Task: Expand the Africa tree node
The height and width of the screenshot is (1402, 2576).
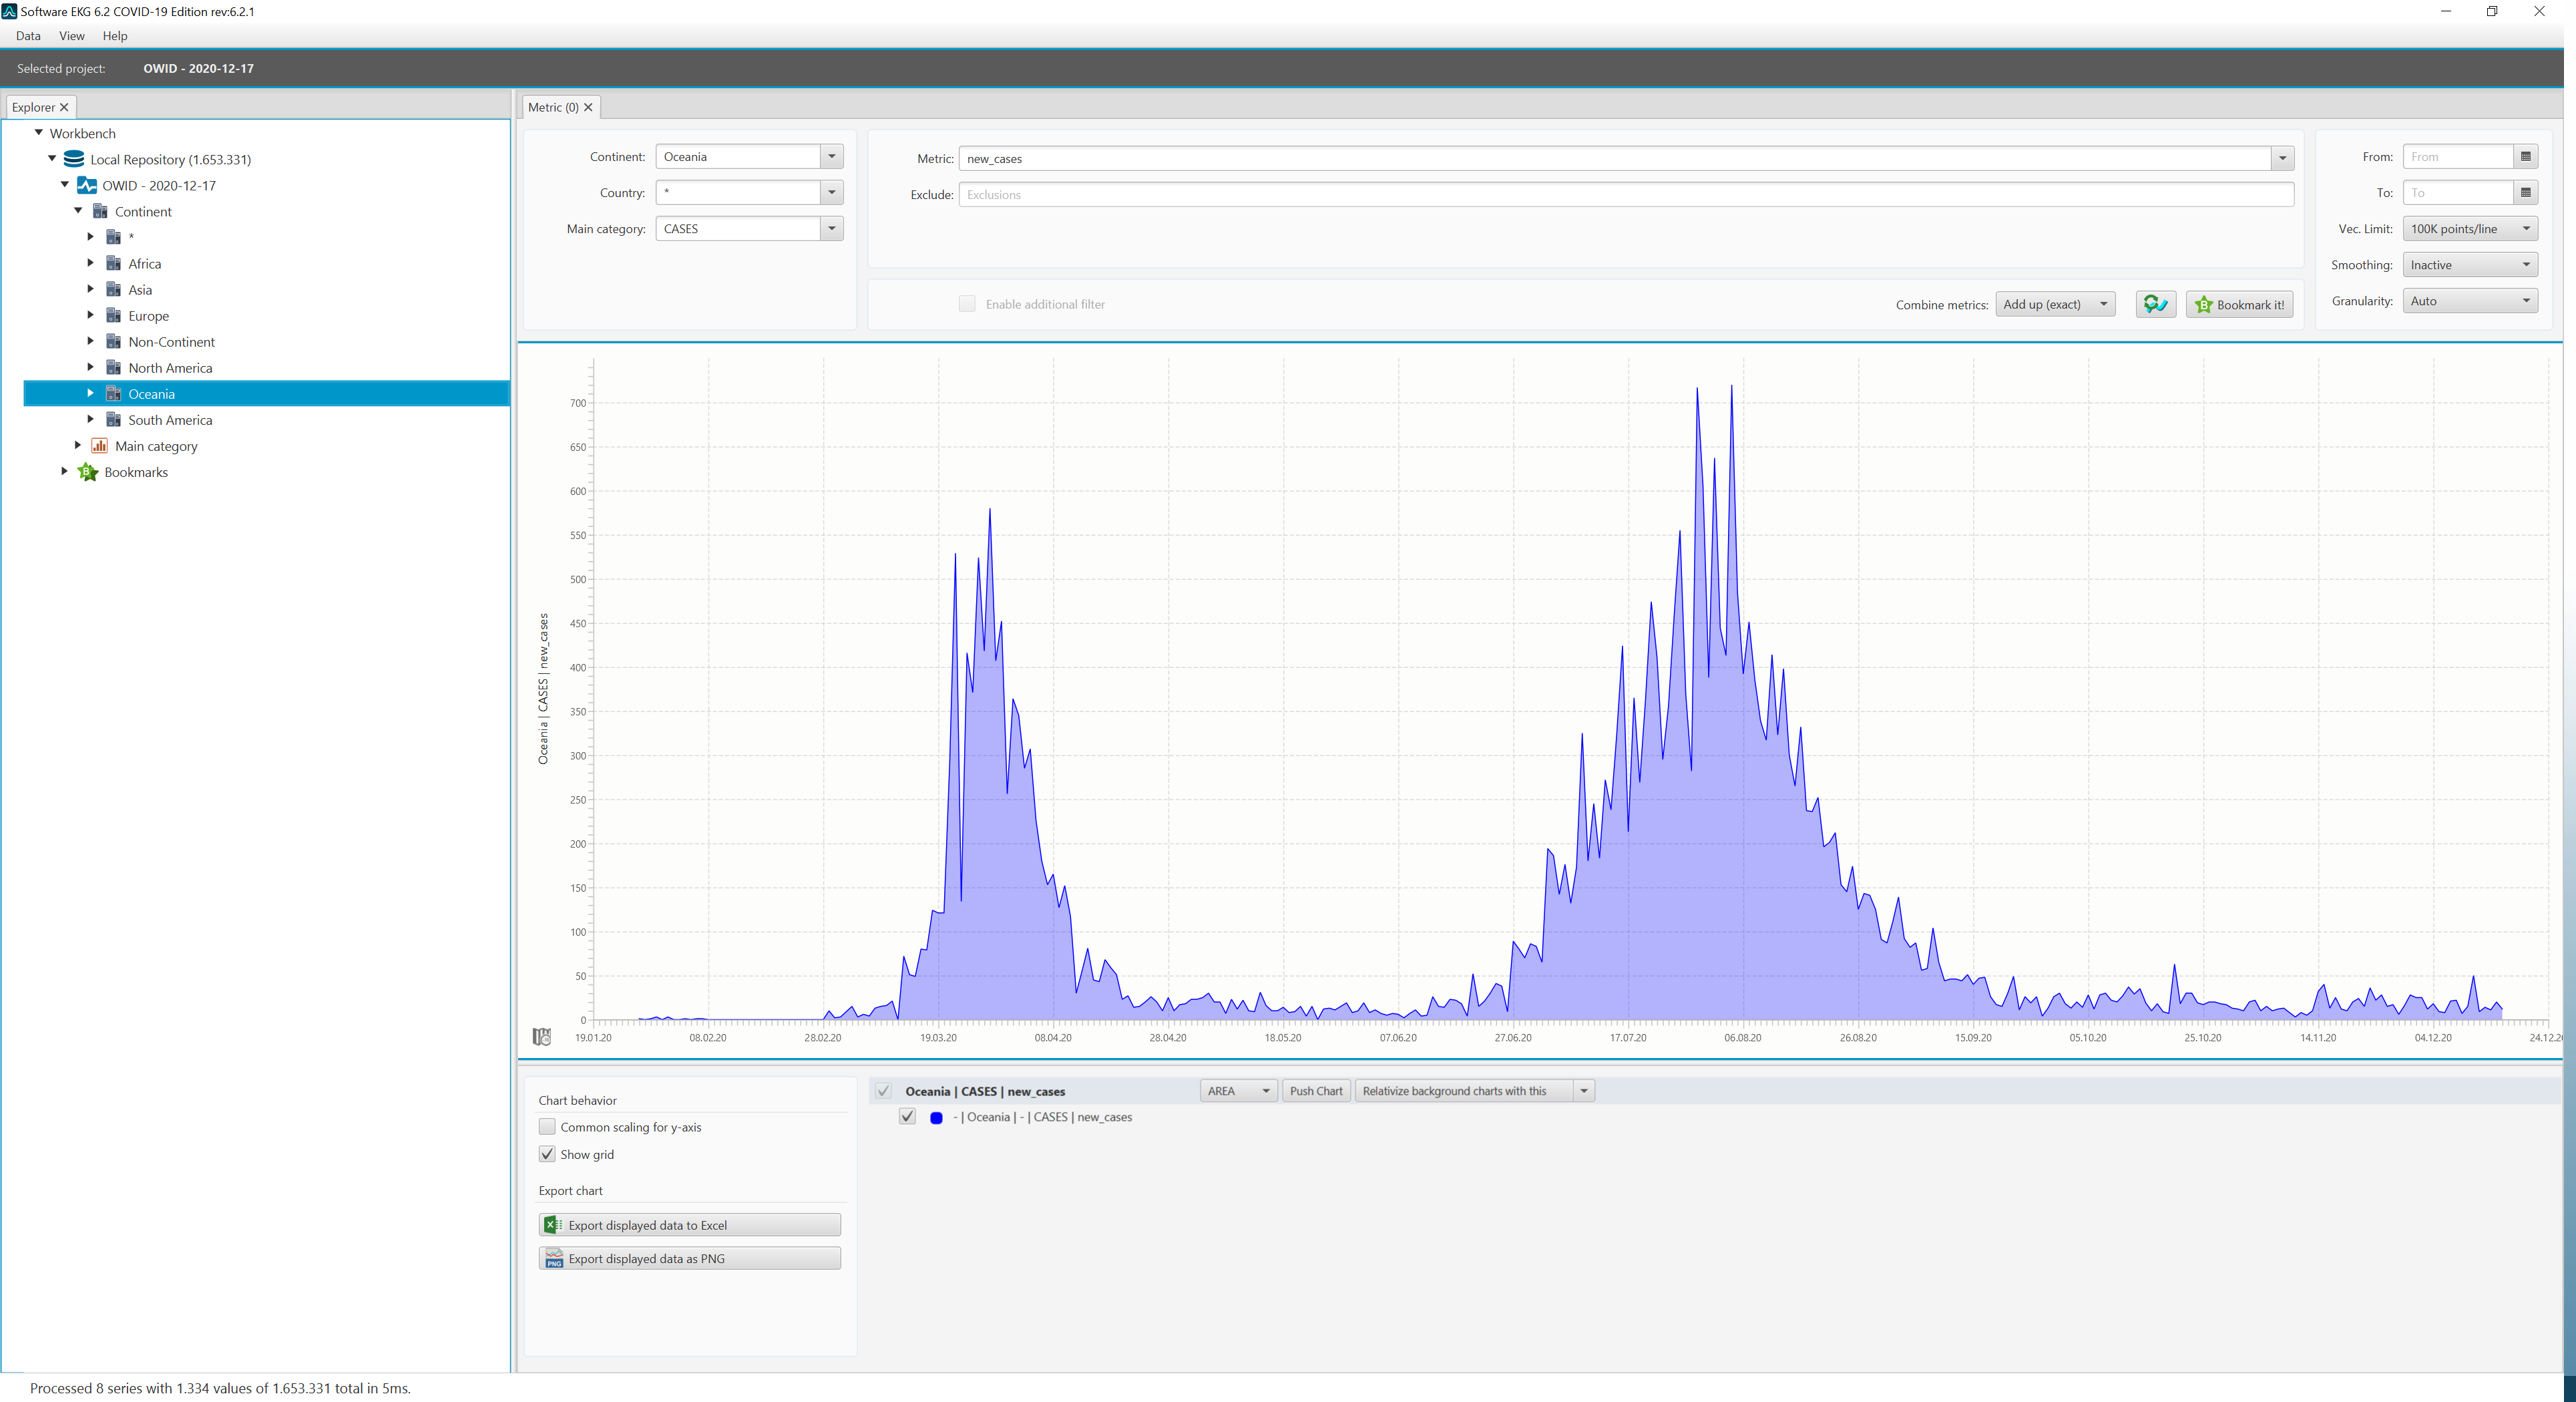Action: pos(90,263)
